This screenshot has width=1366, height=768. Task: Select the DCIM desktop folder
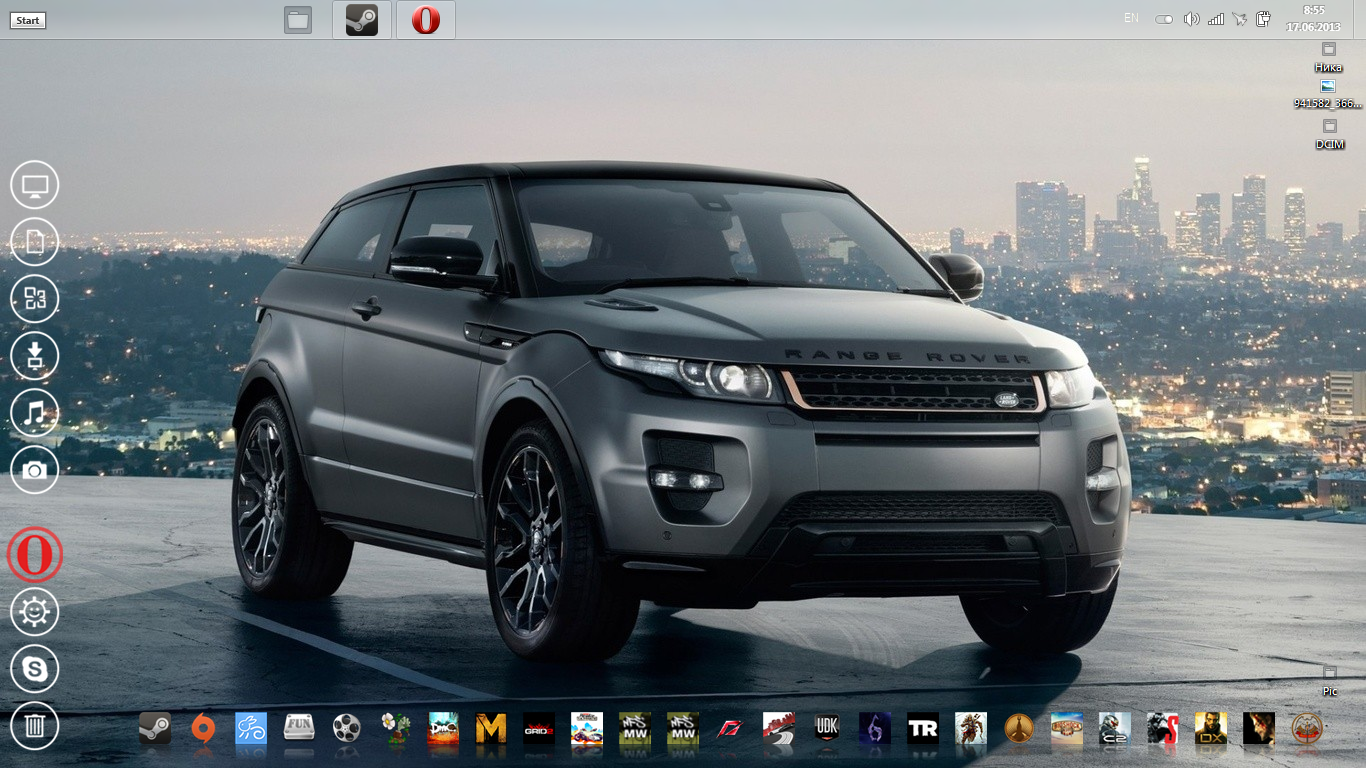[x=1329, y=135]
